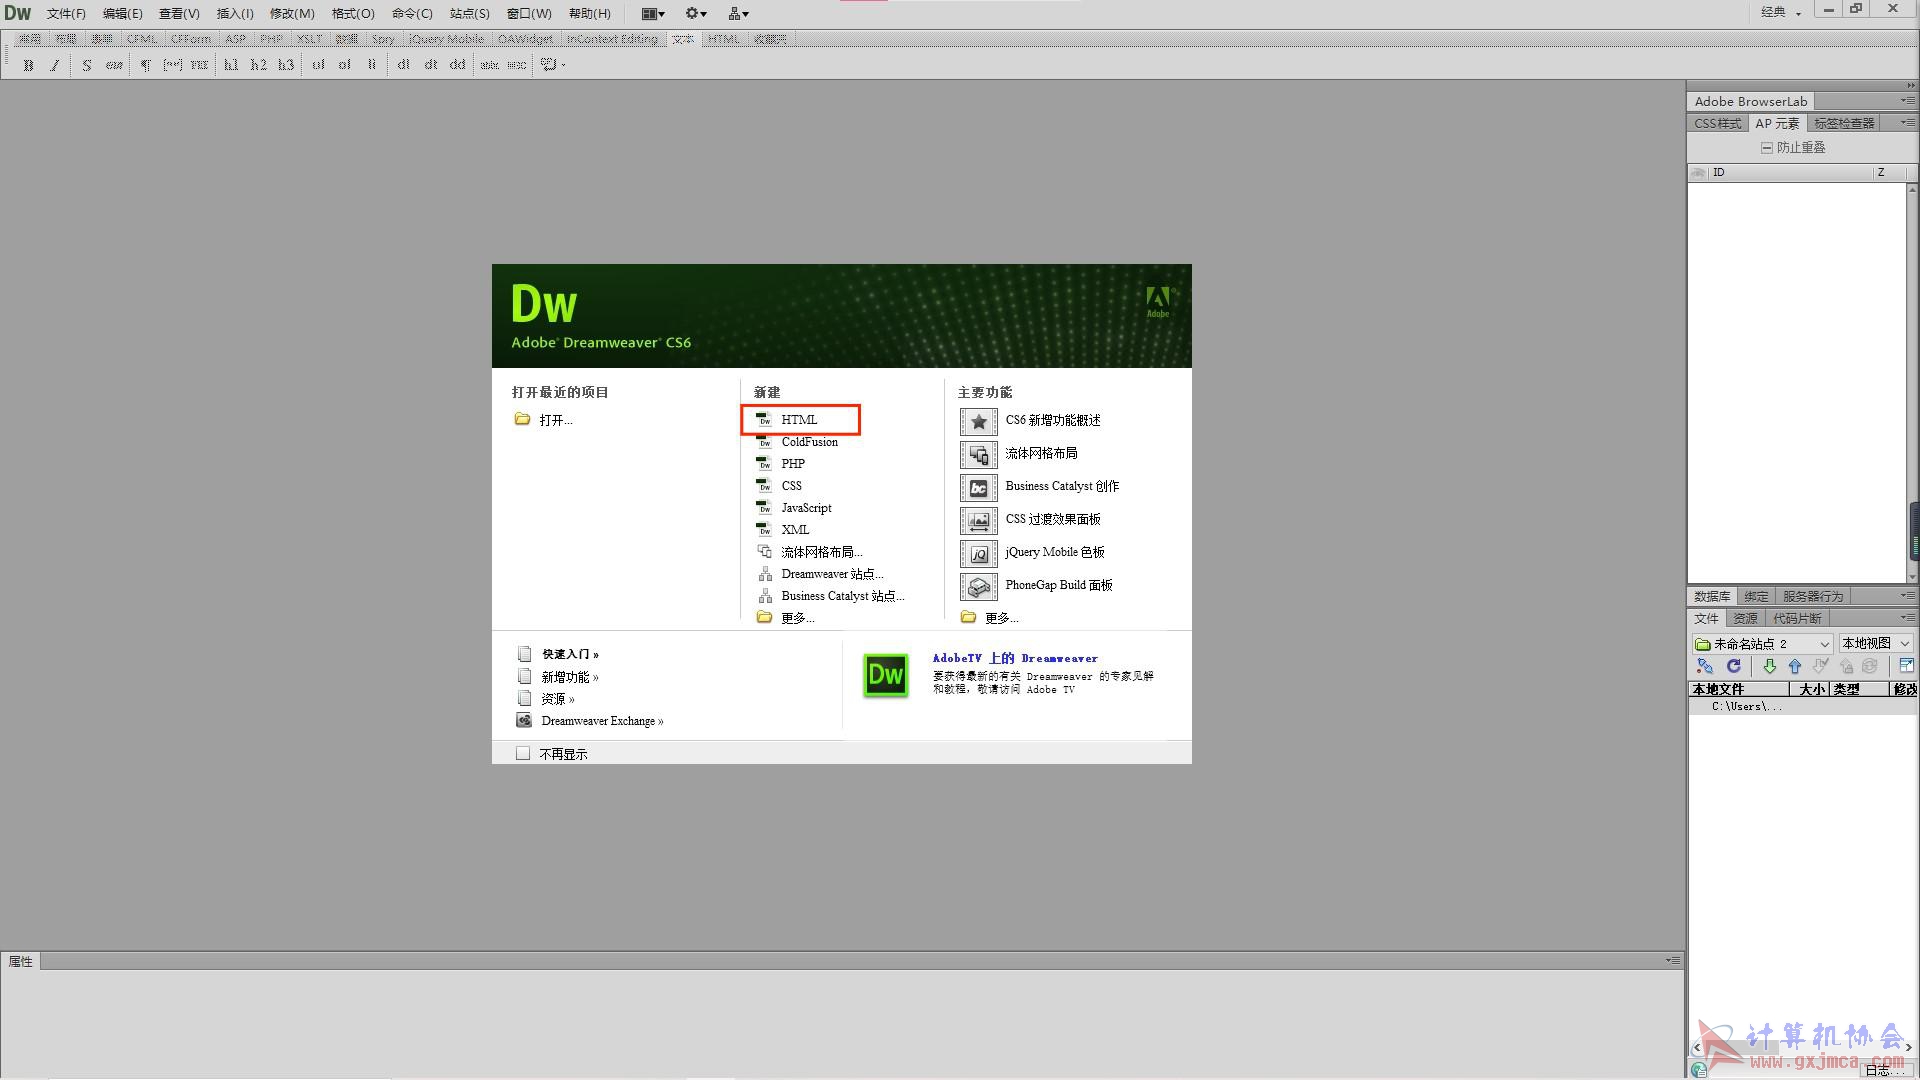Switch to 代码片断 tab
This screenshot has height=1080, width=1920.
1797,618
